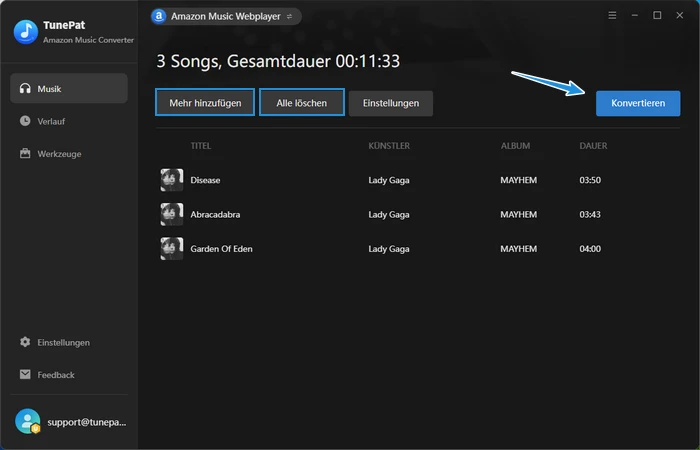Click MAYHEM album in Disease row
The width and height of the screenshot is (700, 450).
(x=519, y=180)
